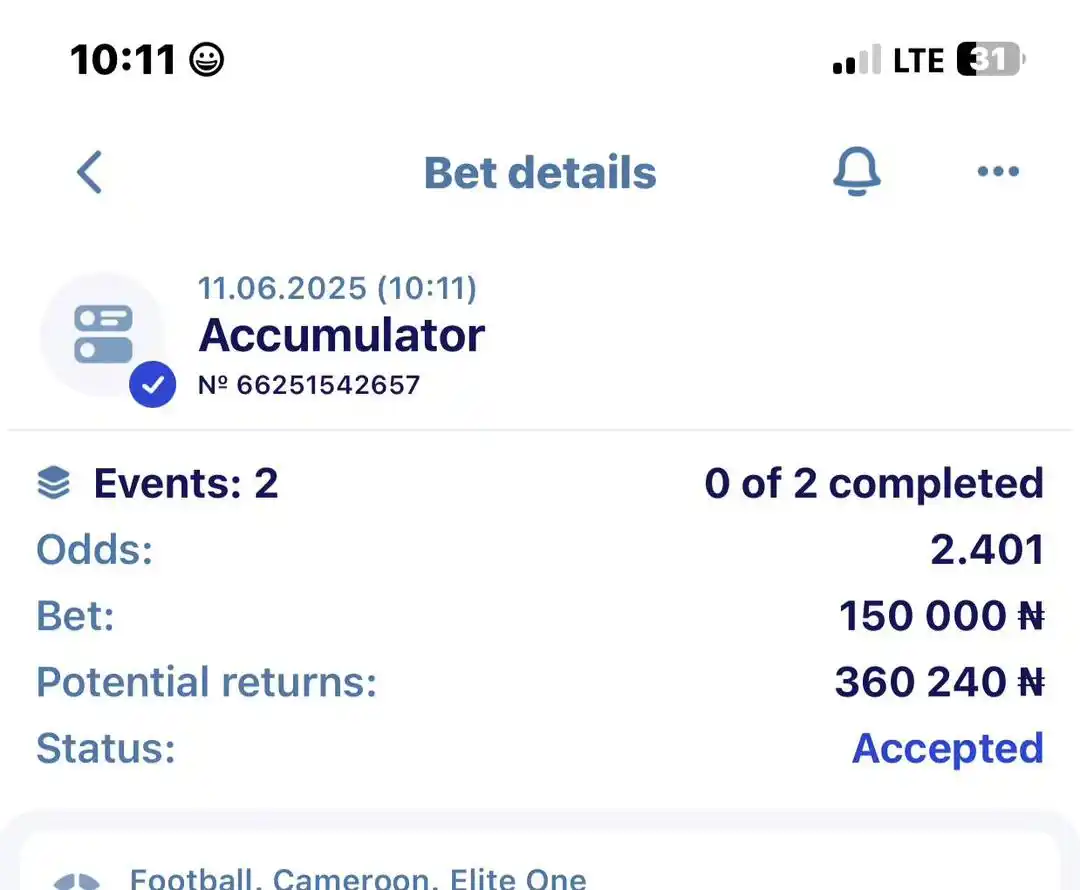Open notifications via the bell icon
The image size is (1080, 890).
tap(857, 172)
